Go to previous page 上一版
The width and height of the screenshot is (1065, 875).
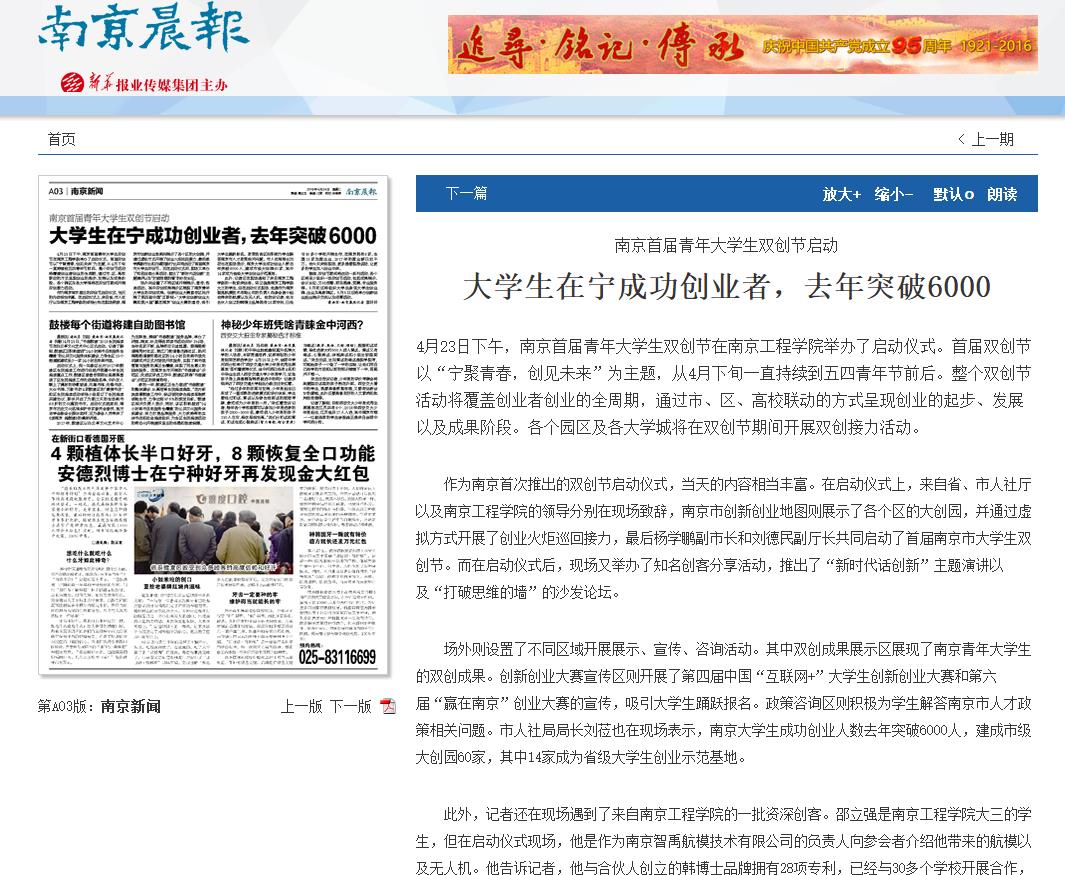pos(301,706)
